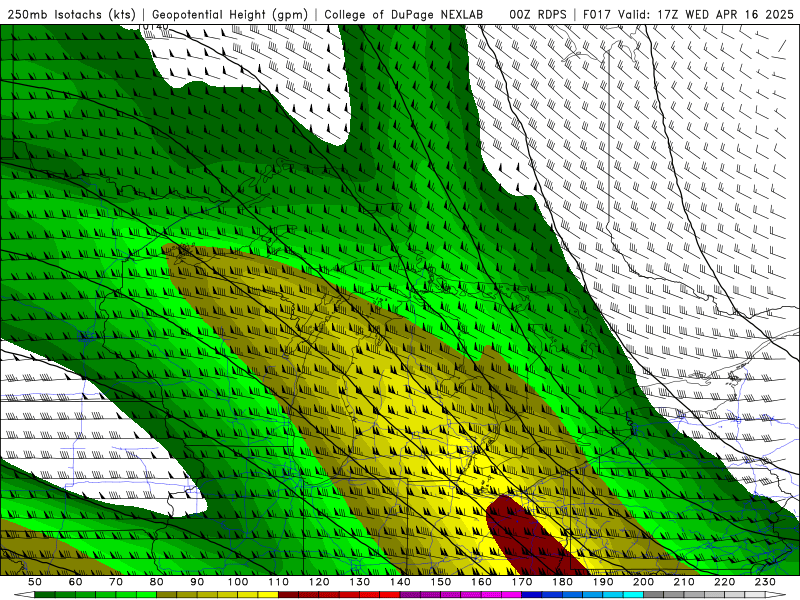Click the legend value 110
The image size is (800, 600).
coord(278,582)
